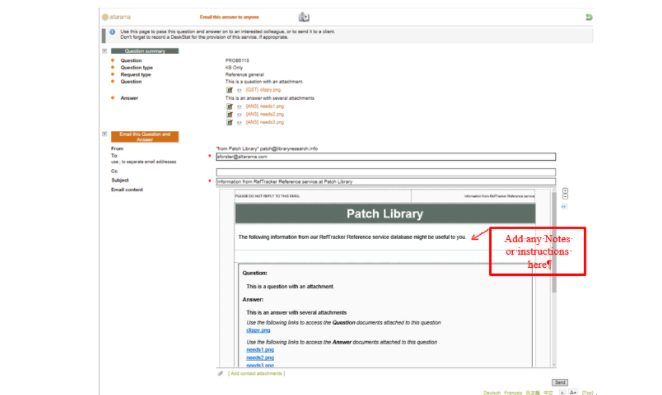Click the Send button
Viewport: 662px width, 395px height.
click(560, 382)
